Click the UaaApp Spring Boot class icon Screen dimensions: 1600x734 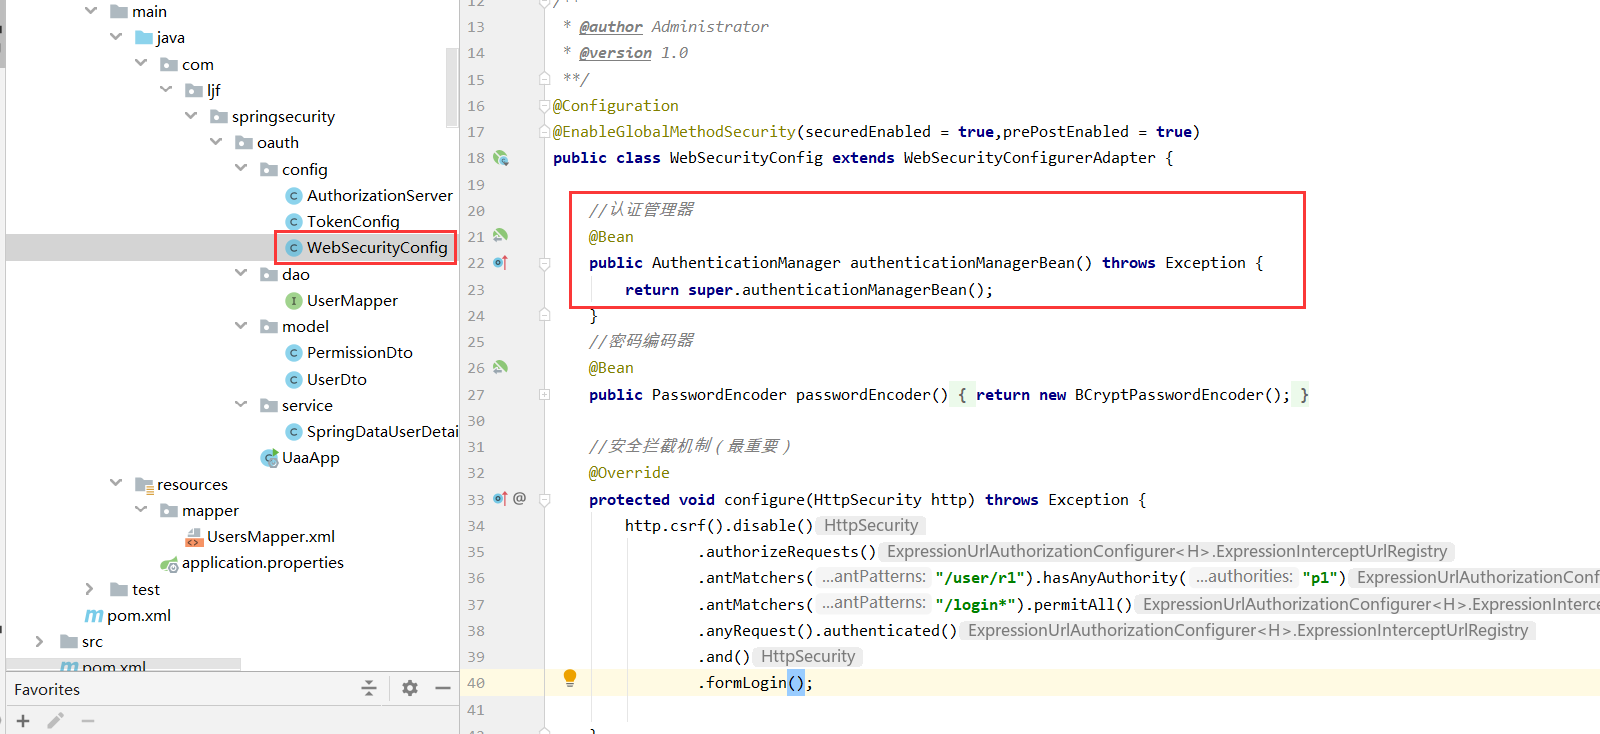click(x=269, y=458)
